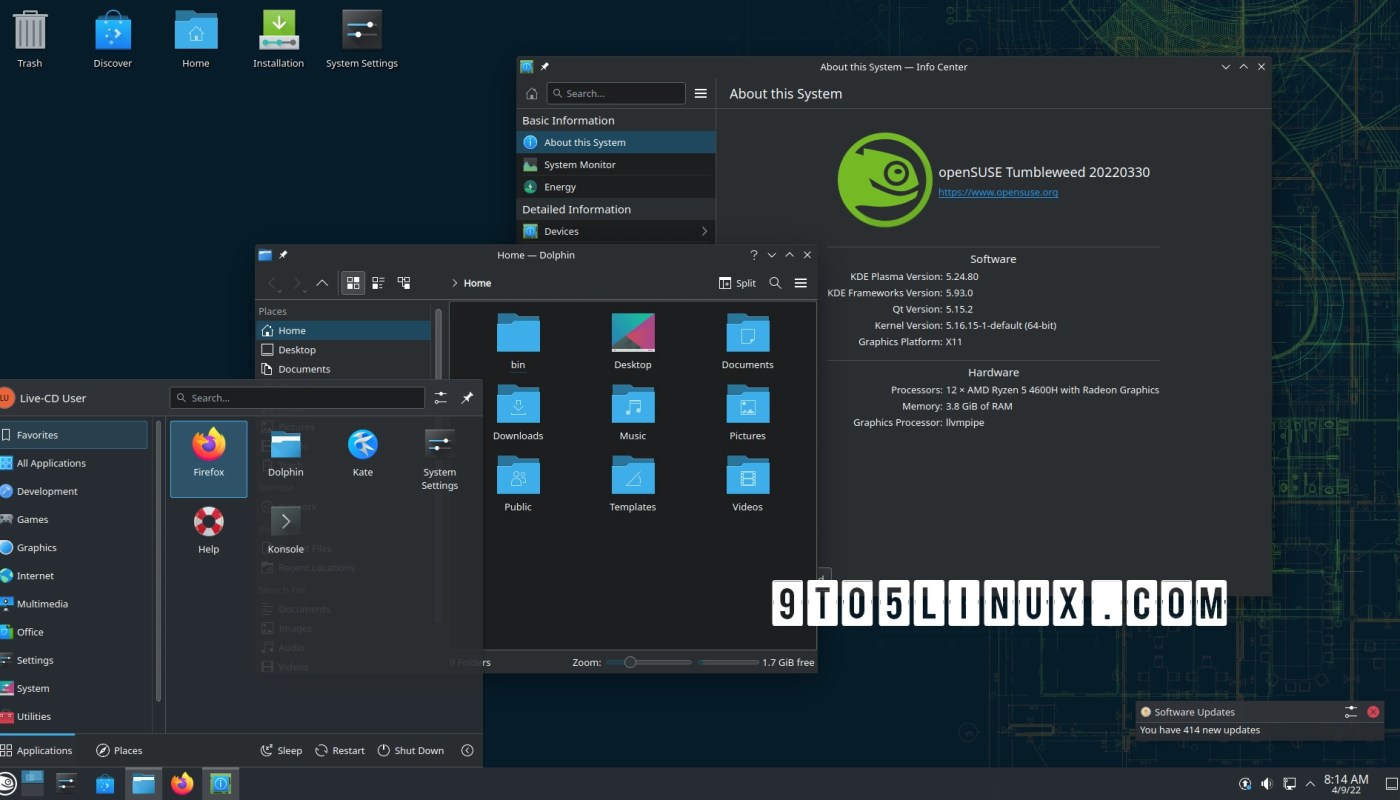Open the Music folder in Dolphin

tap(633, 413)
